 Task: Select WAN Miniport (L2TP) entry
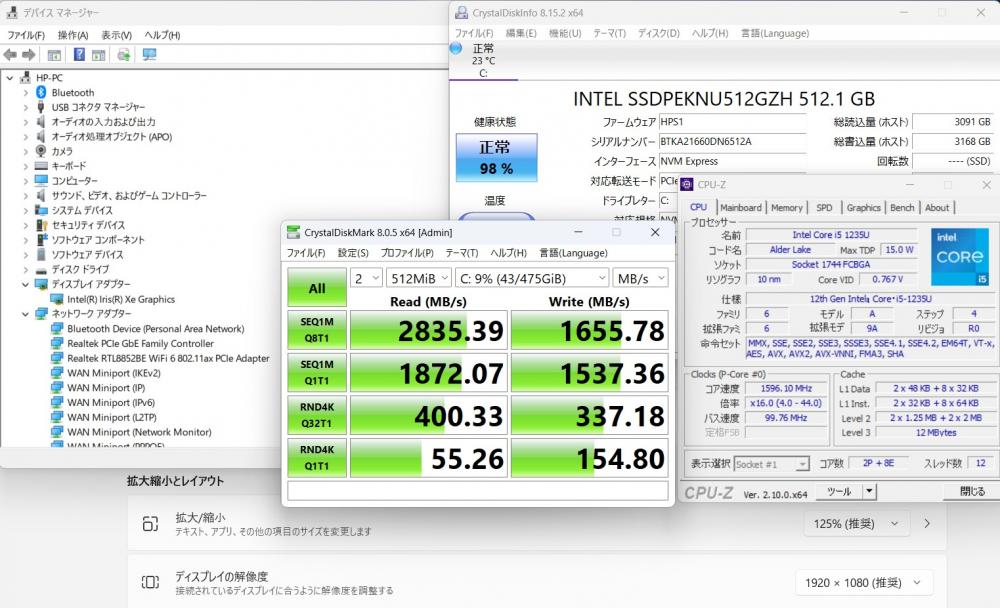pos(112,417)
